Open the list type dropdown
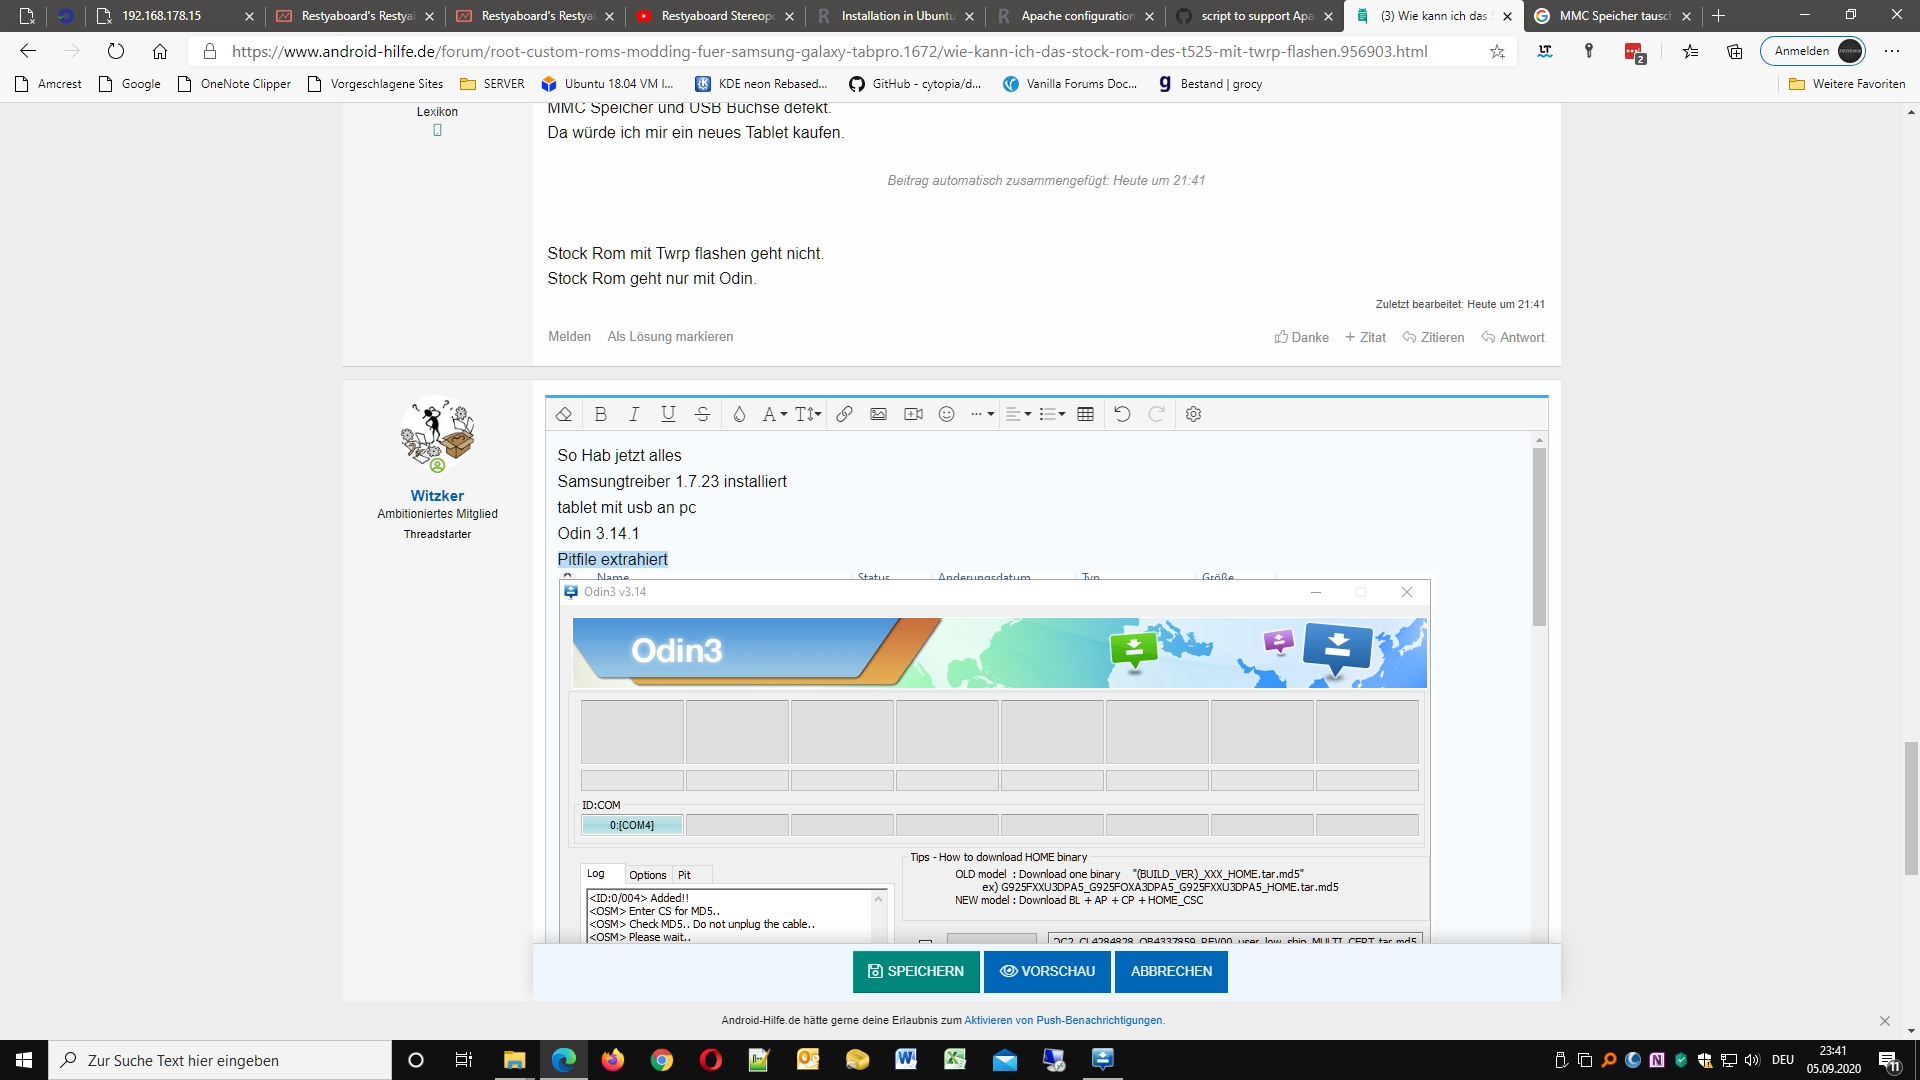This screenshot has width=1920, height=1080. click(x=1052, y=414)
